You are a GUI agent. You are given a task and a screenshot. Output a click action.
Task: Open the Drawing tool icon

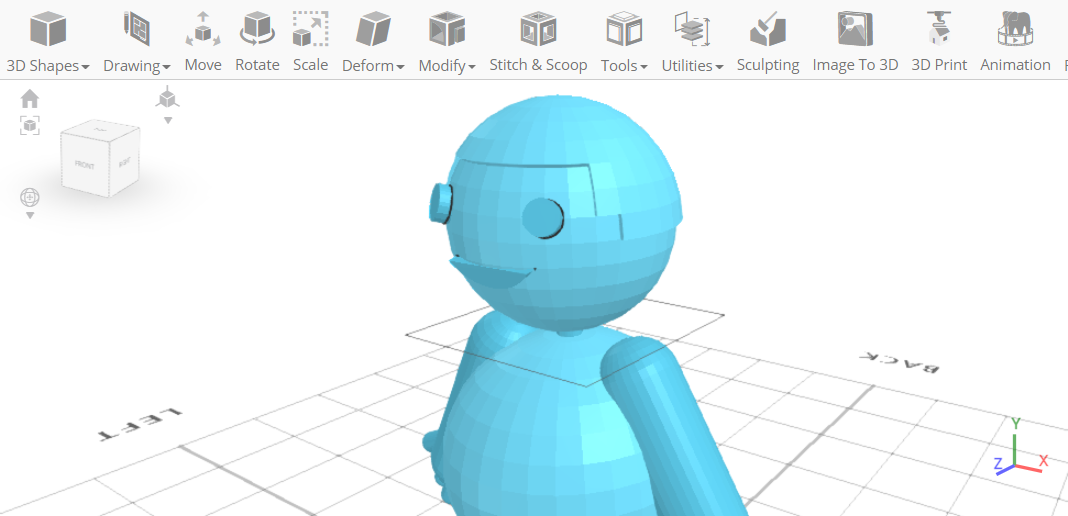tap(136, 29)
